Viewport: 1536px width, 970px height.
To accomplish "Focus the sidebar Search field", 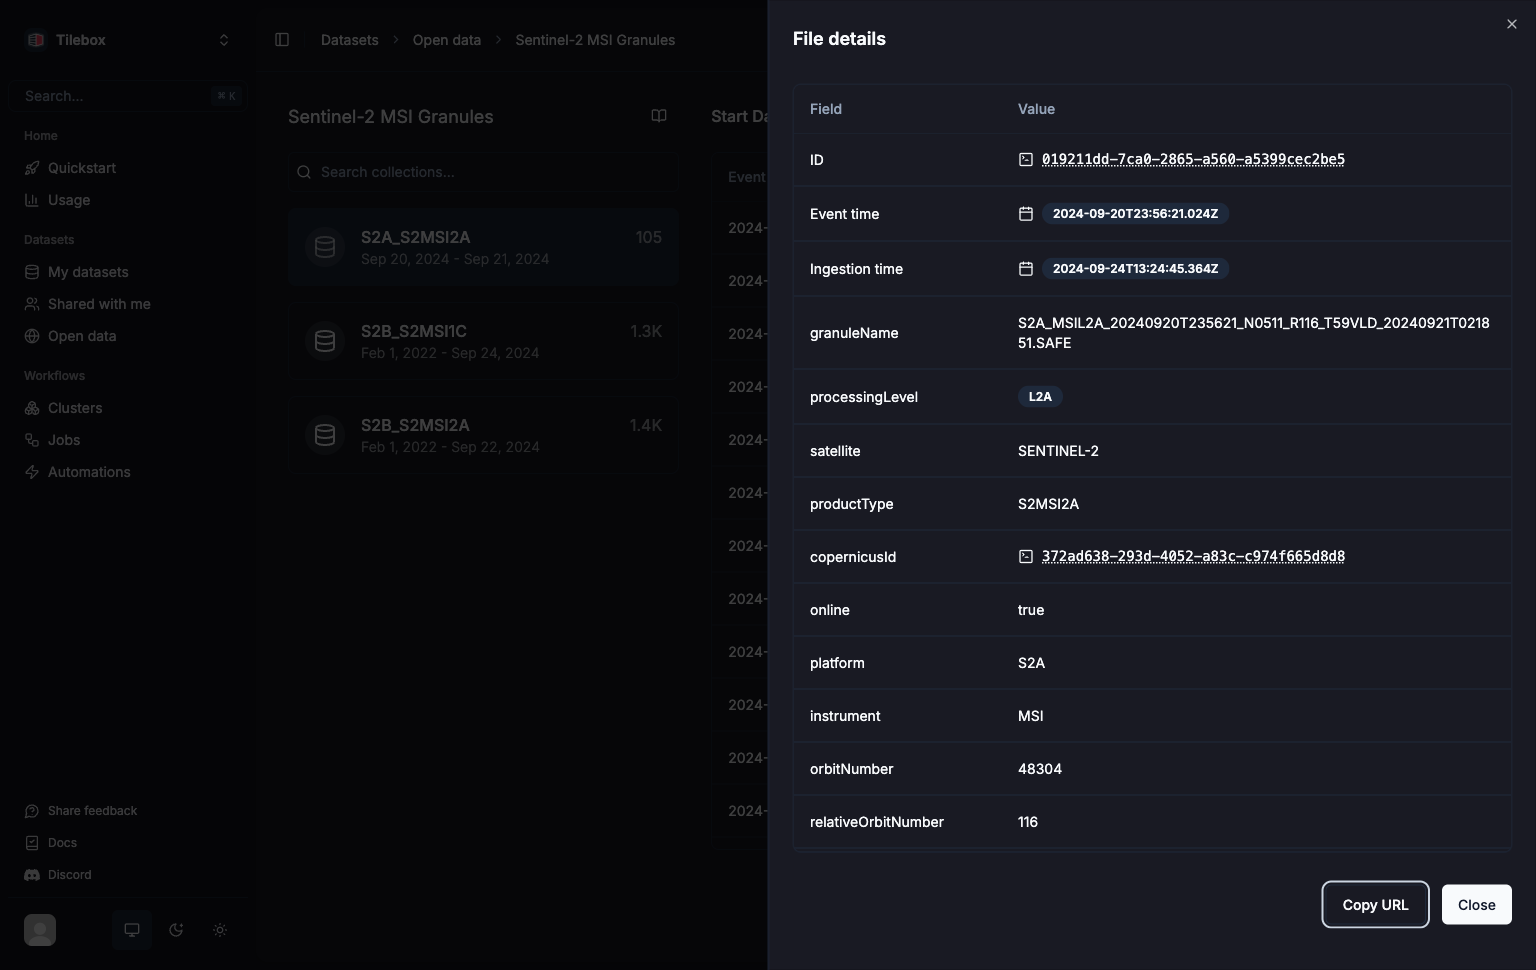I will click(x=128, y=96).
